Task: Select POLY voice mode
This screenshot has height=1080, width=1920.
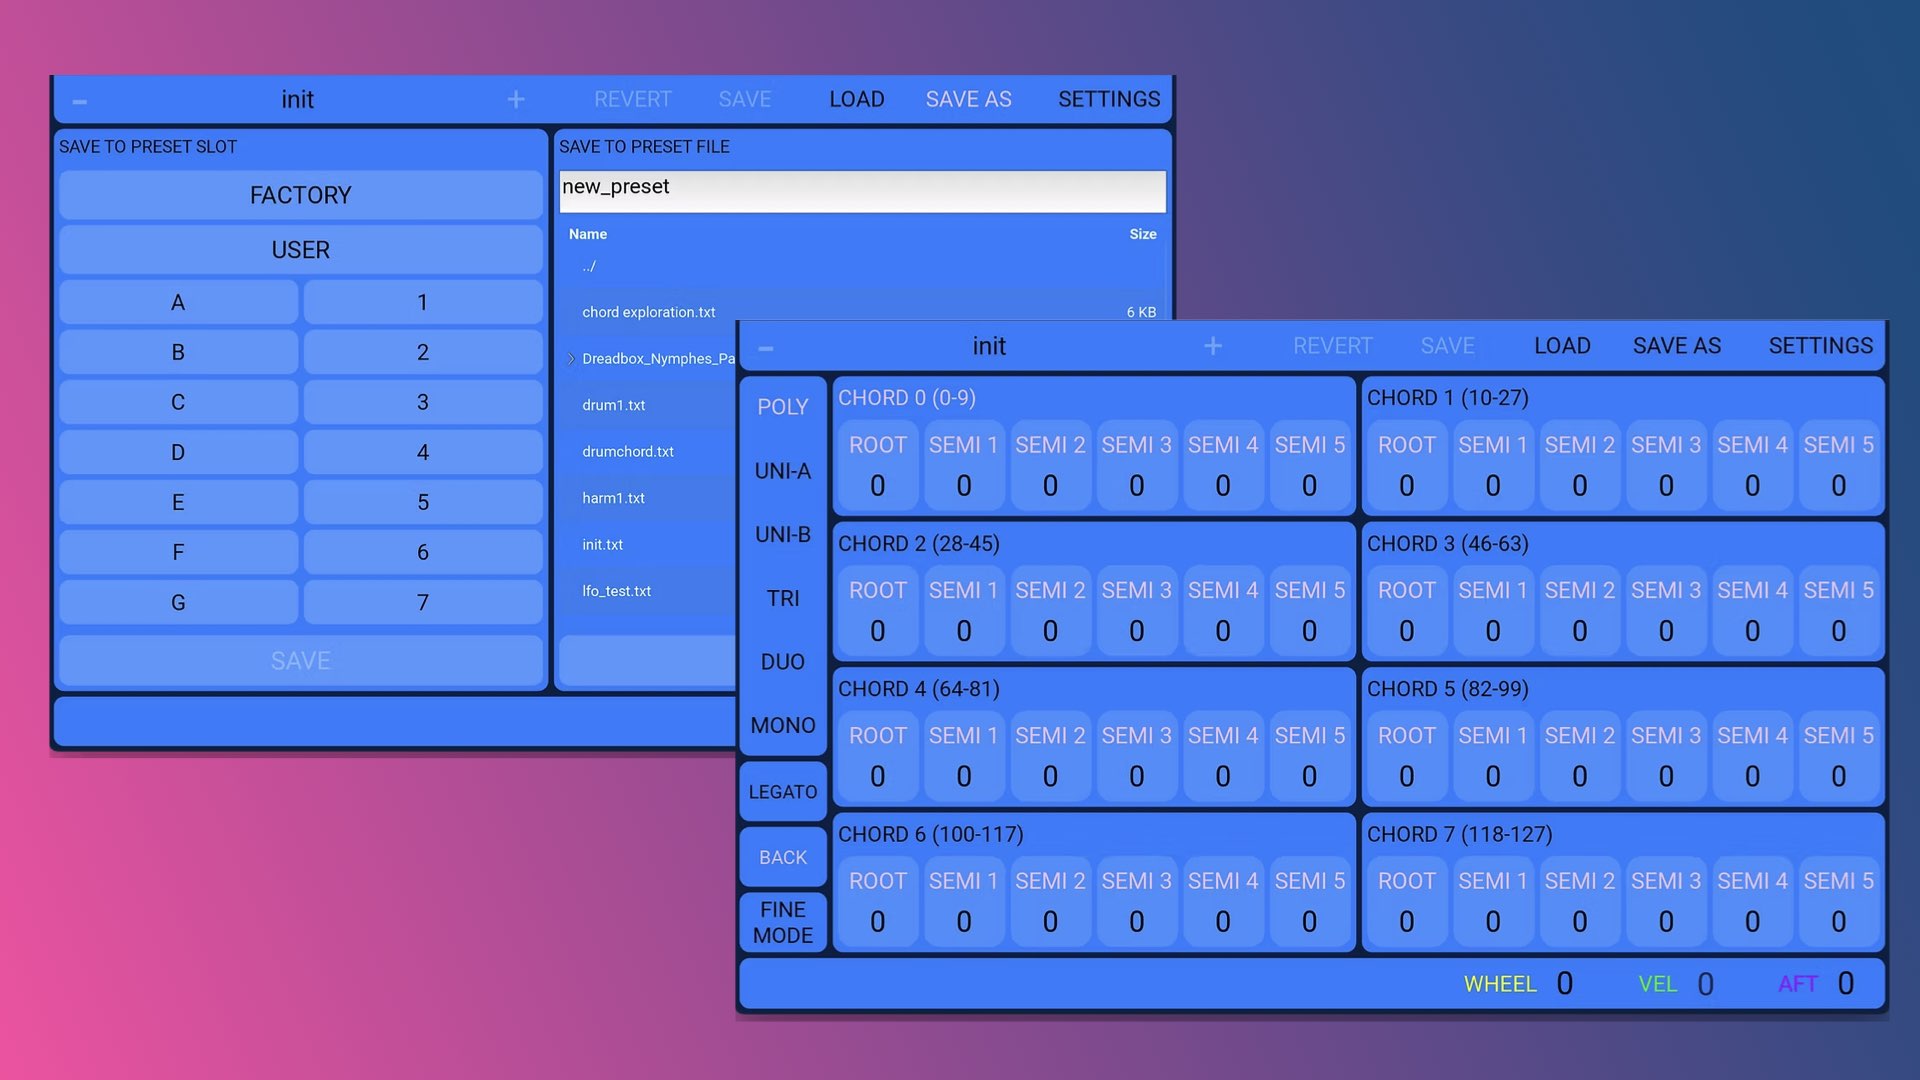Action: pos(783,407)
